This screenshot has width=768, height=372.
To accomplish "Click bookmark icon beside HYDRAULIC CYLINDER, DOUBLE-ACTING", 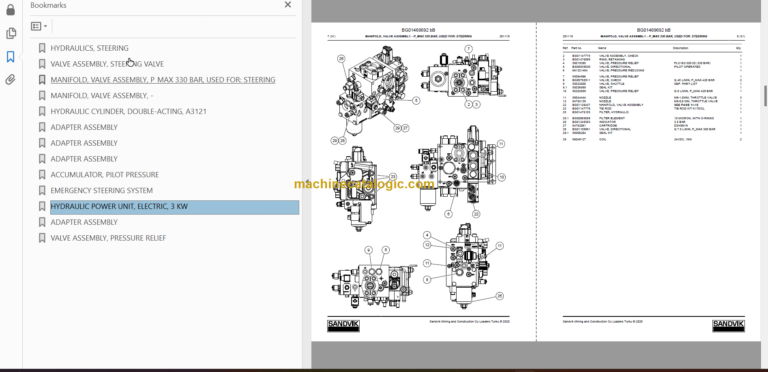I will coord(42,112).
